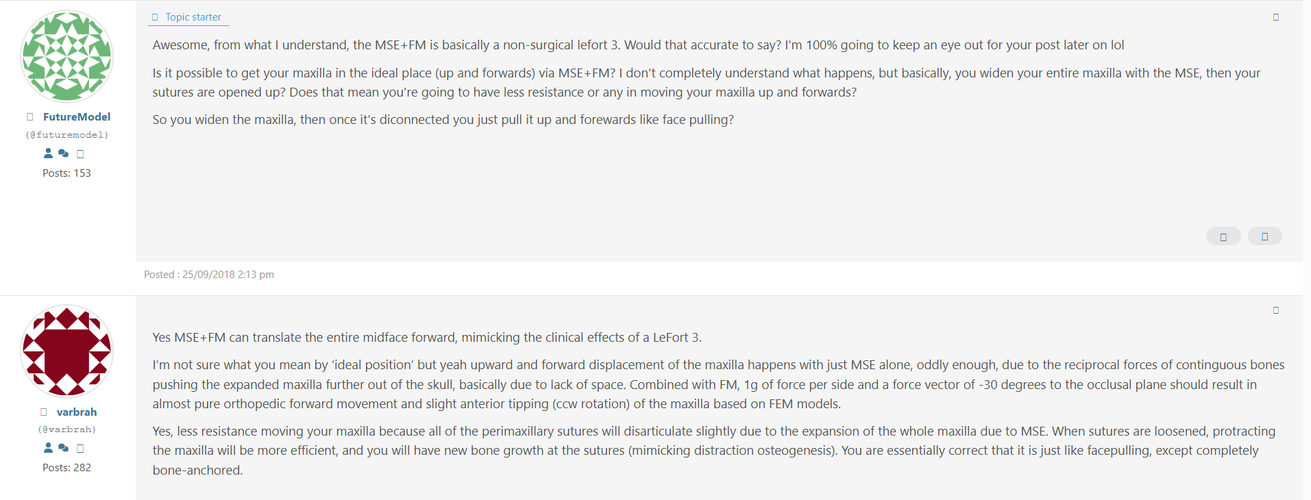
Task: Open the FutureModel username link
Action: pos(77,117)
